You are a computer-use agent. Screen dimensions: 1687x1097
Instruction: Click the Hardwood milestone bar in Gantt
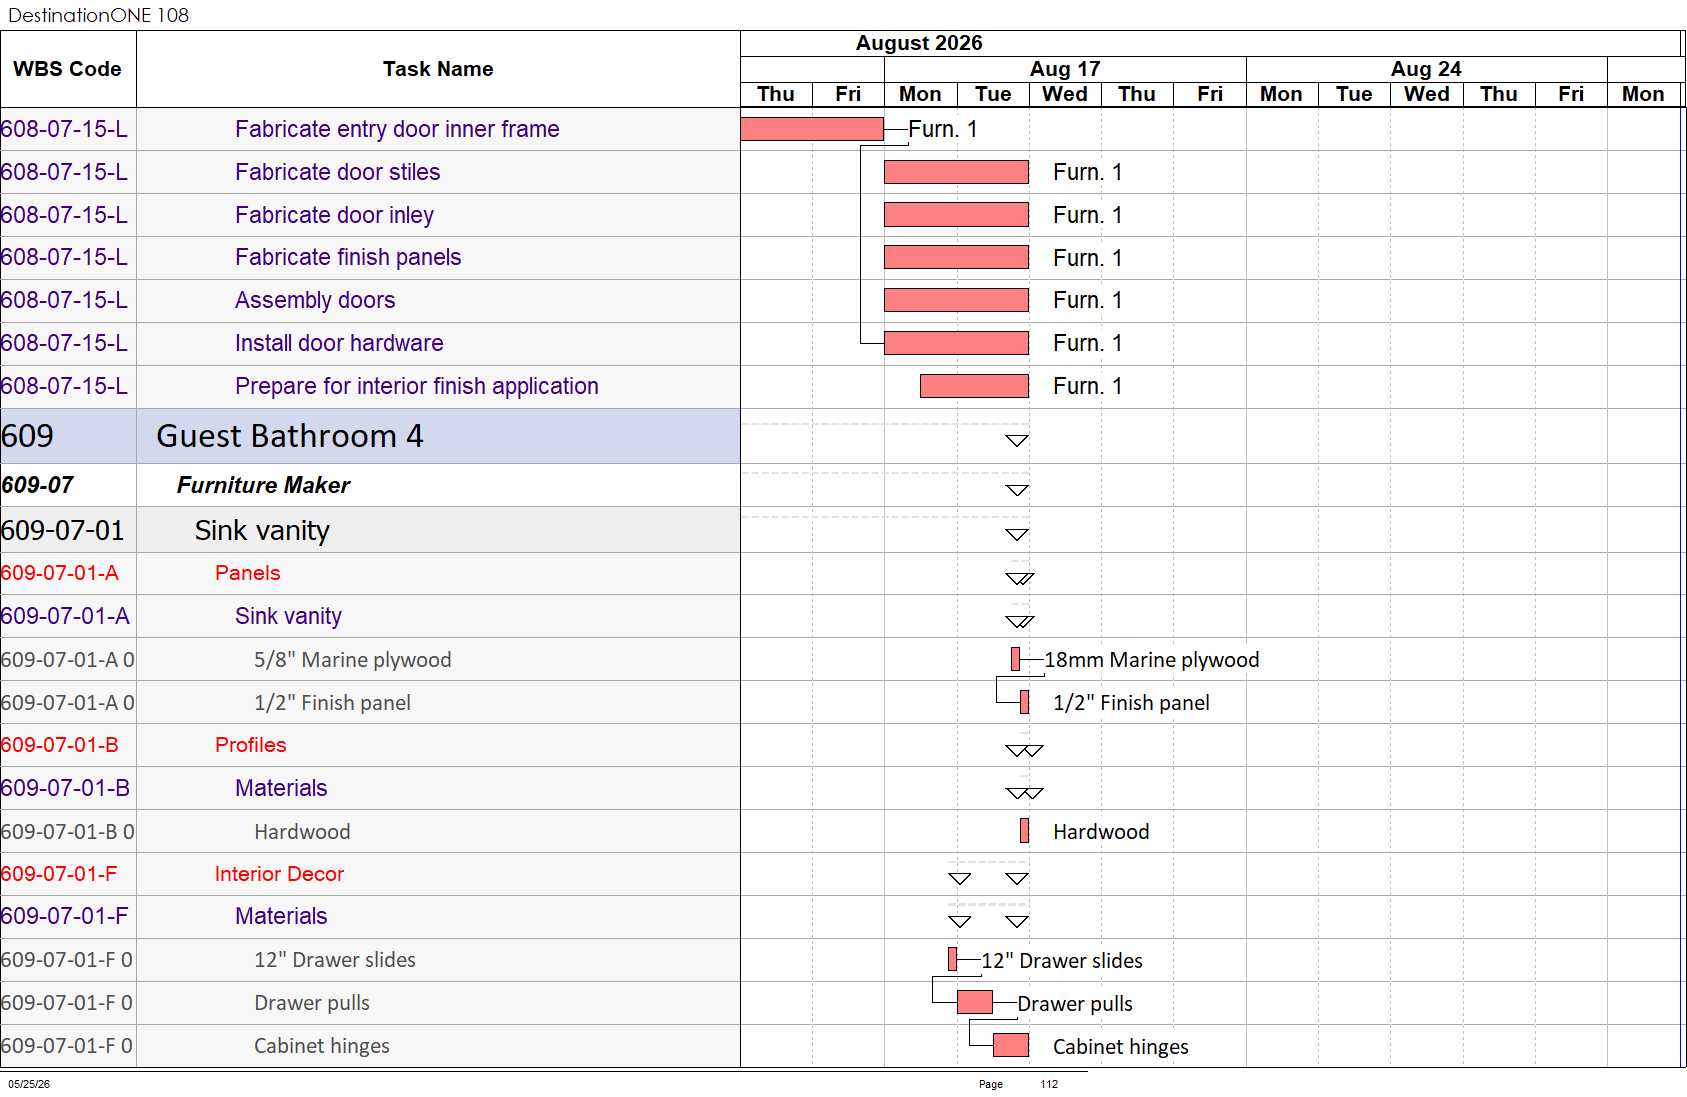tap(1024, 830)
